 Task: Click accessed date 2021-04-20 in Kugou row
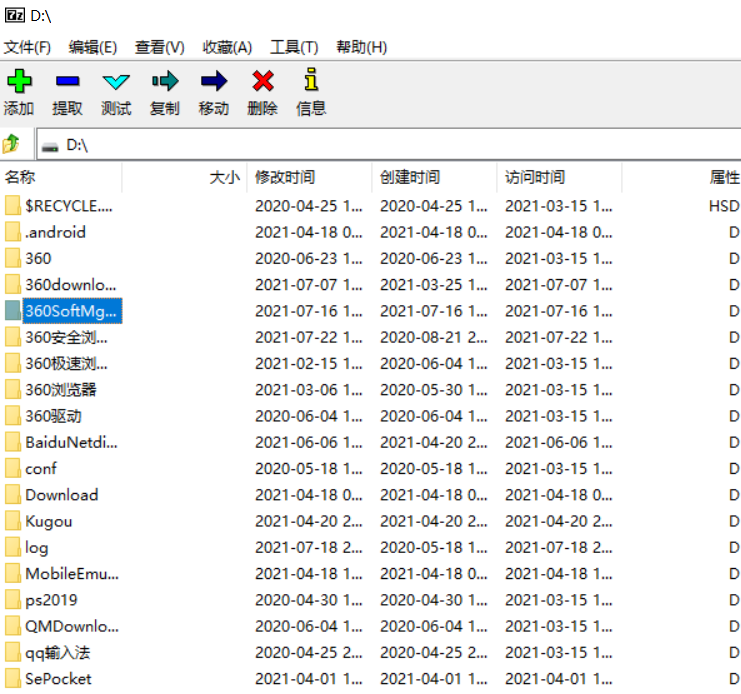(559, 521)
